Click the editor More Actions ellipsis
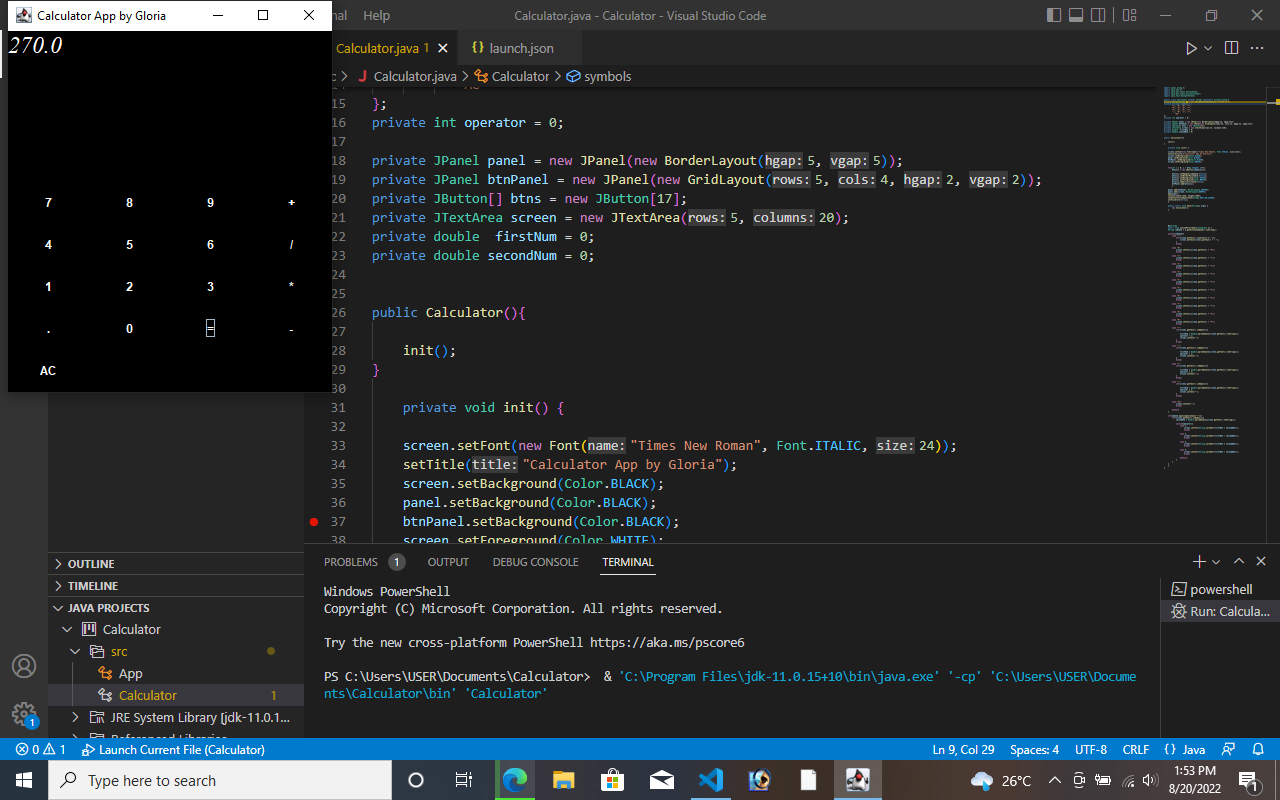Image resolution: width=1280 pixels, height=800 pixels. click(1257, 47)
